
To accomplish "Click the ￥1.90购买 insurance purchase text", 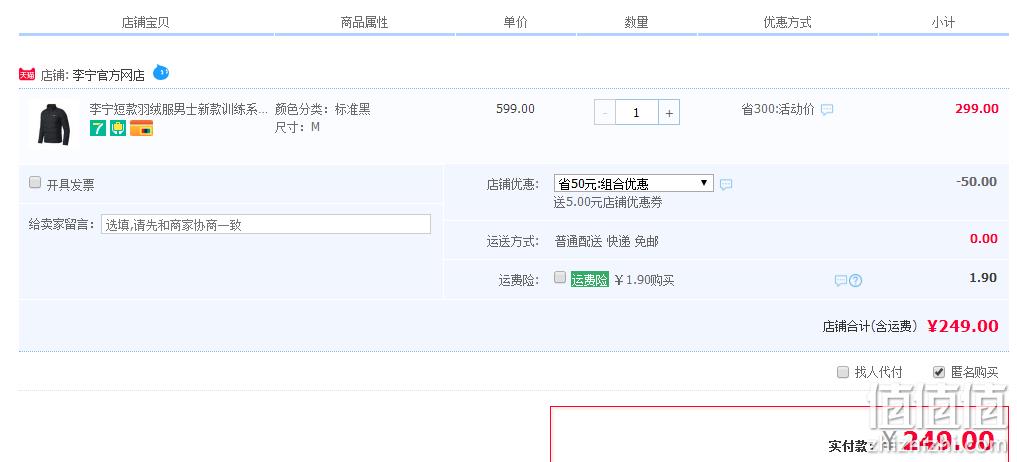I will pyautogui.click(x=644, y=280).
